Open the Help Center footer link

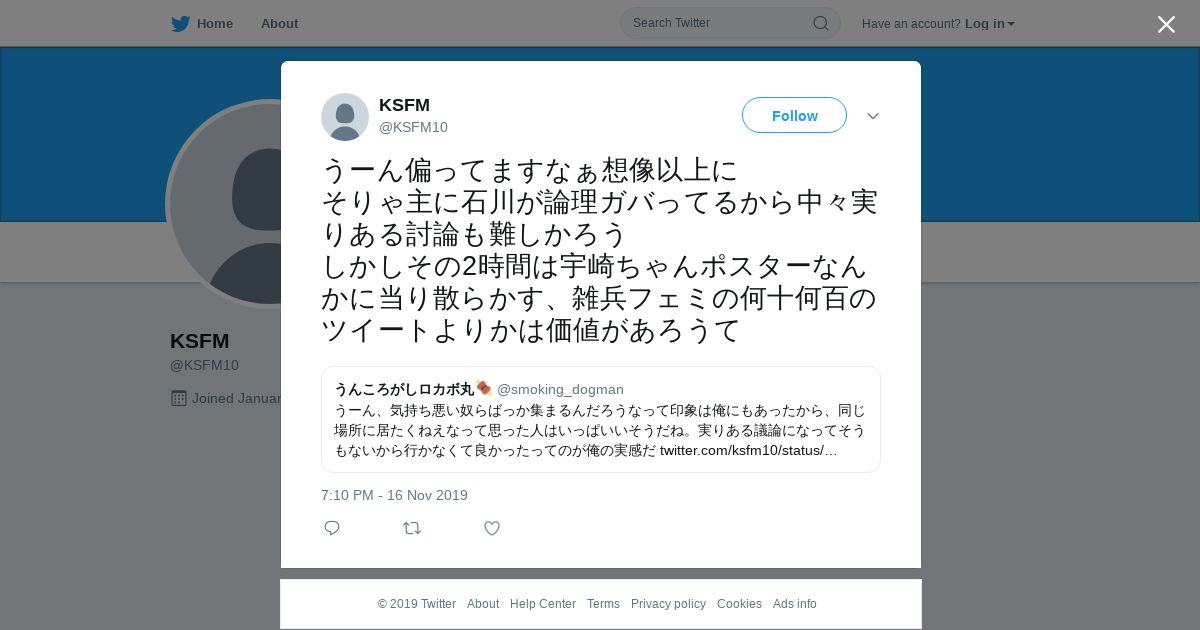[543, 604]
